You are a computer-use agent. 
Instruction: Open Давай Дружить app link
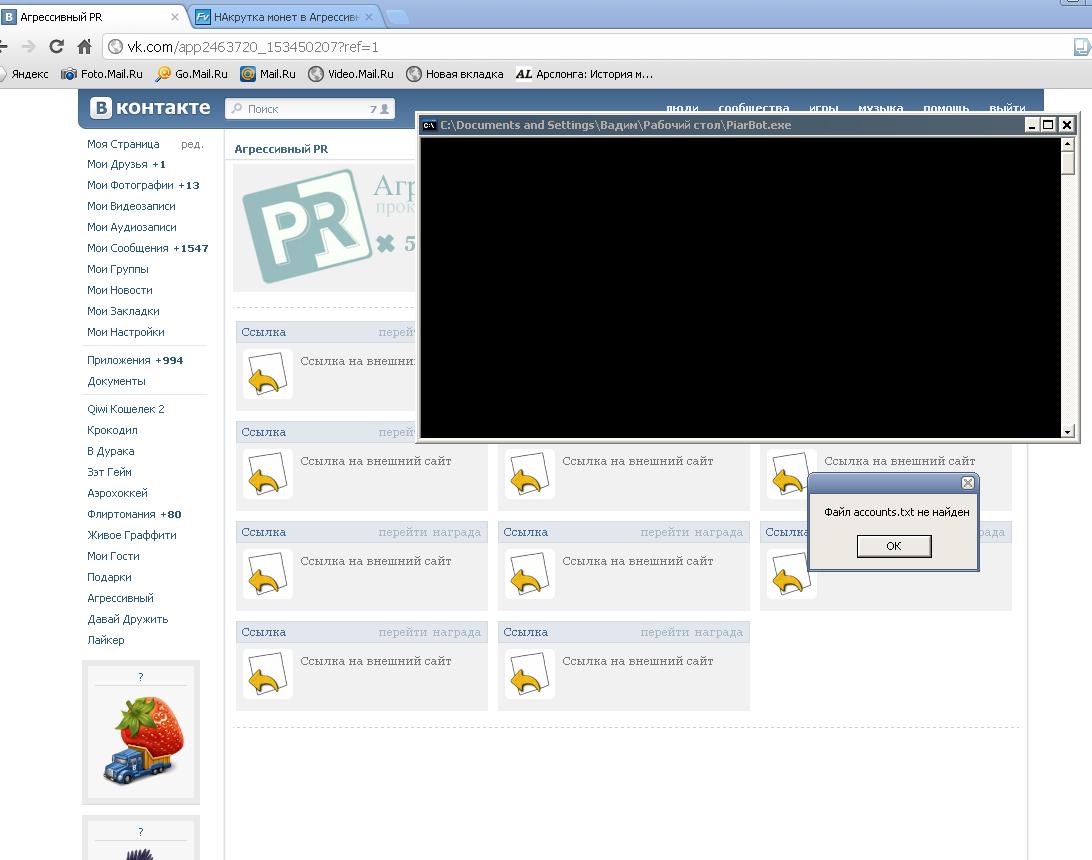coord(127,618)
